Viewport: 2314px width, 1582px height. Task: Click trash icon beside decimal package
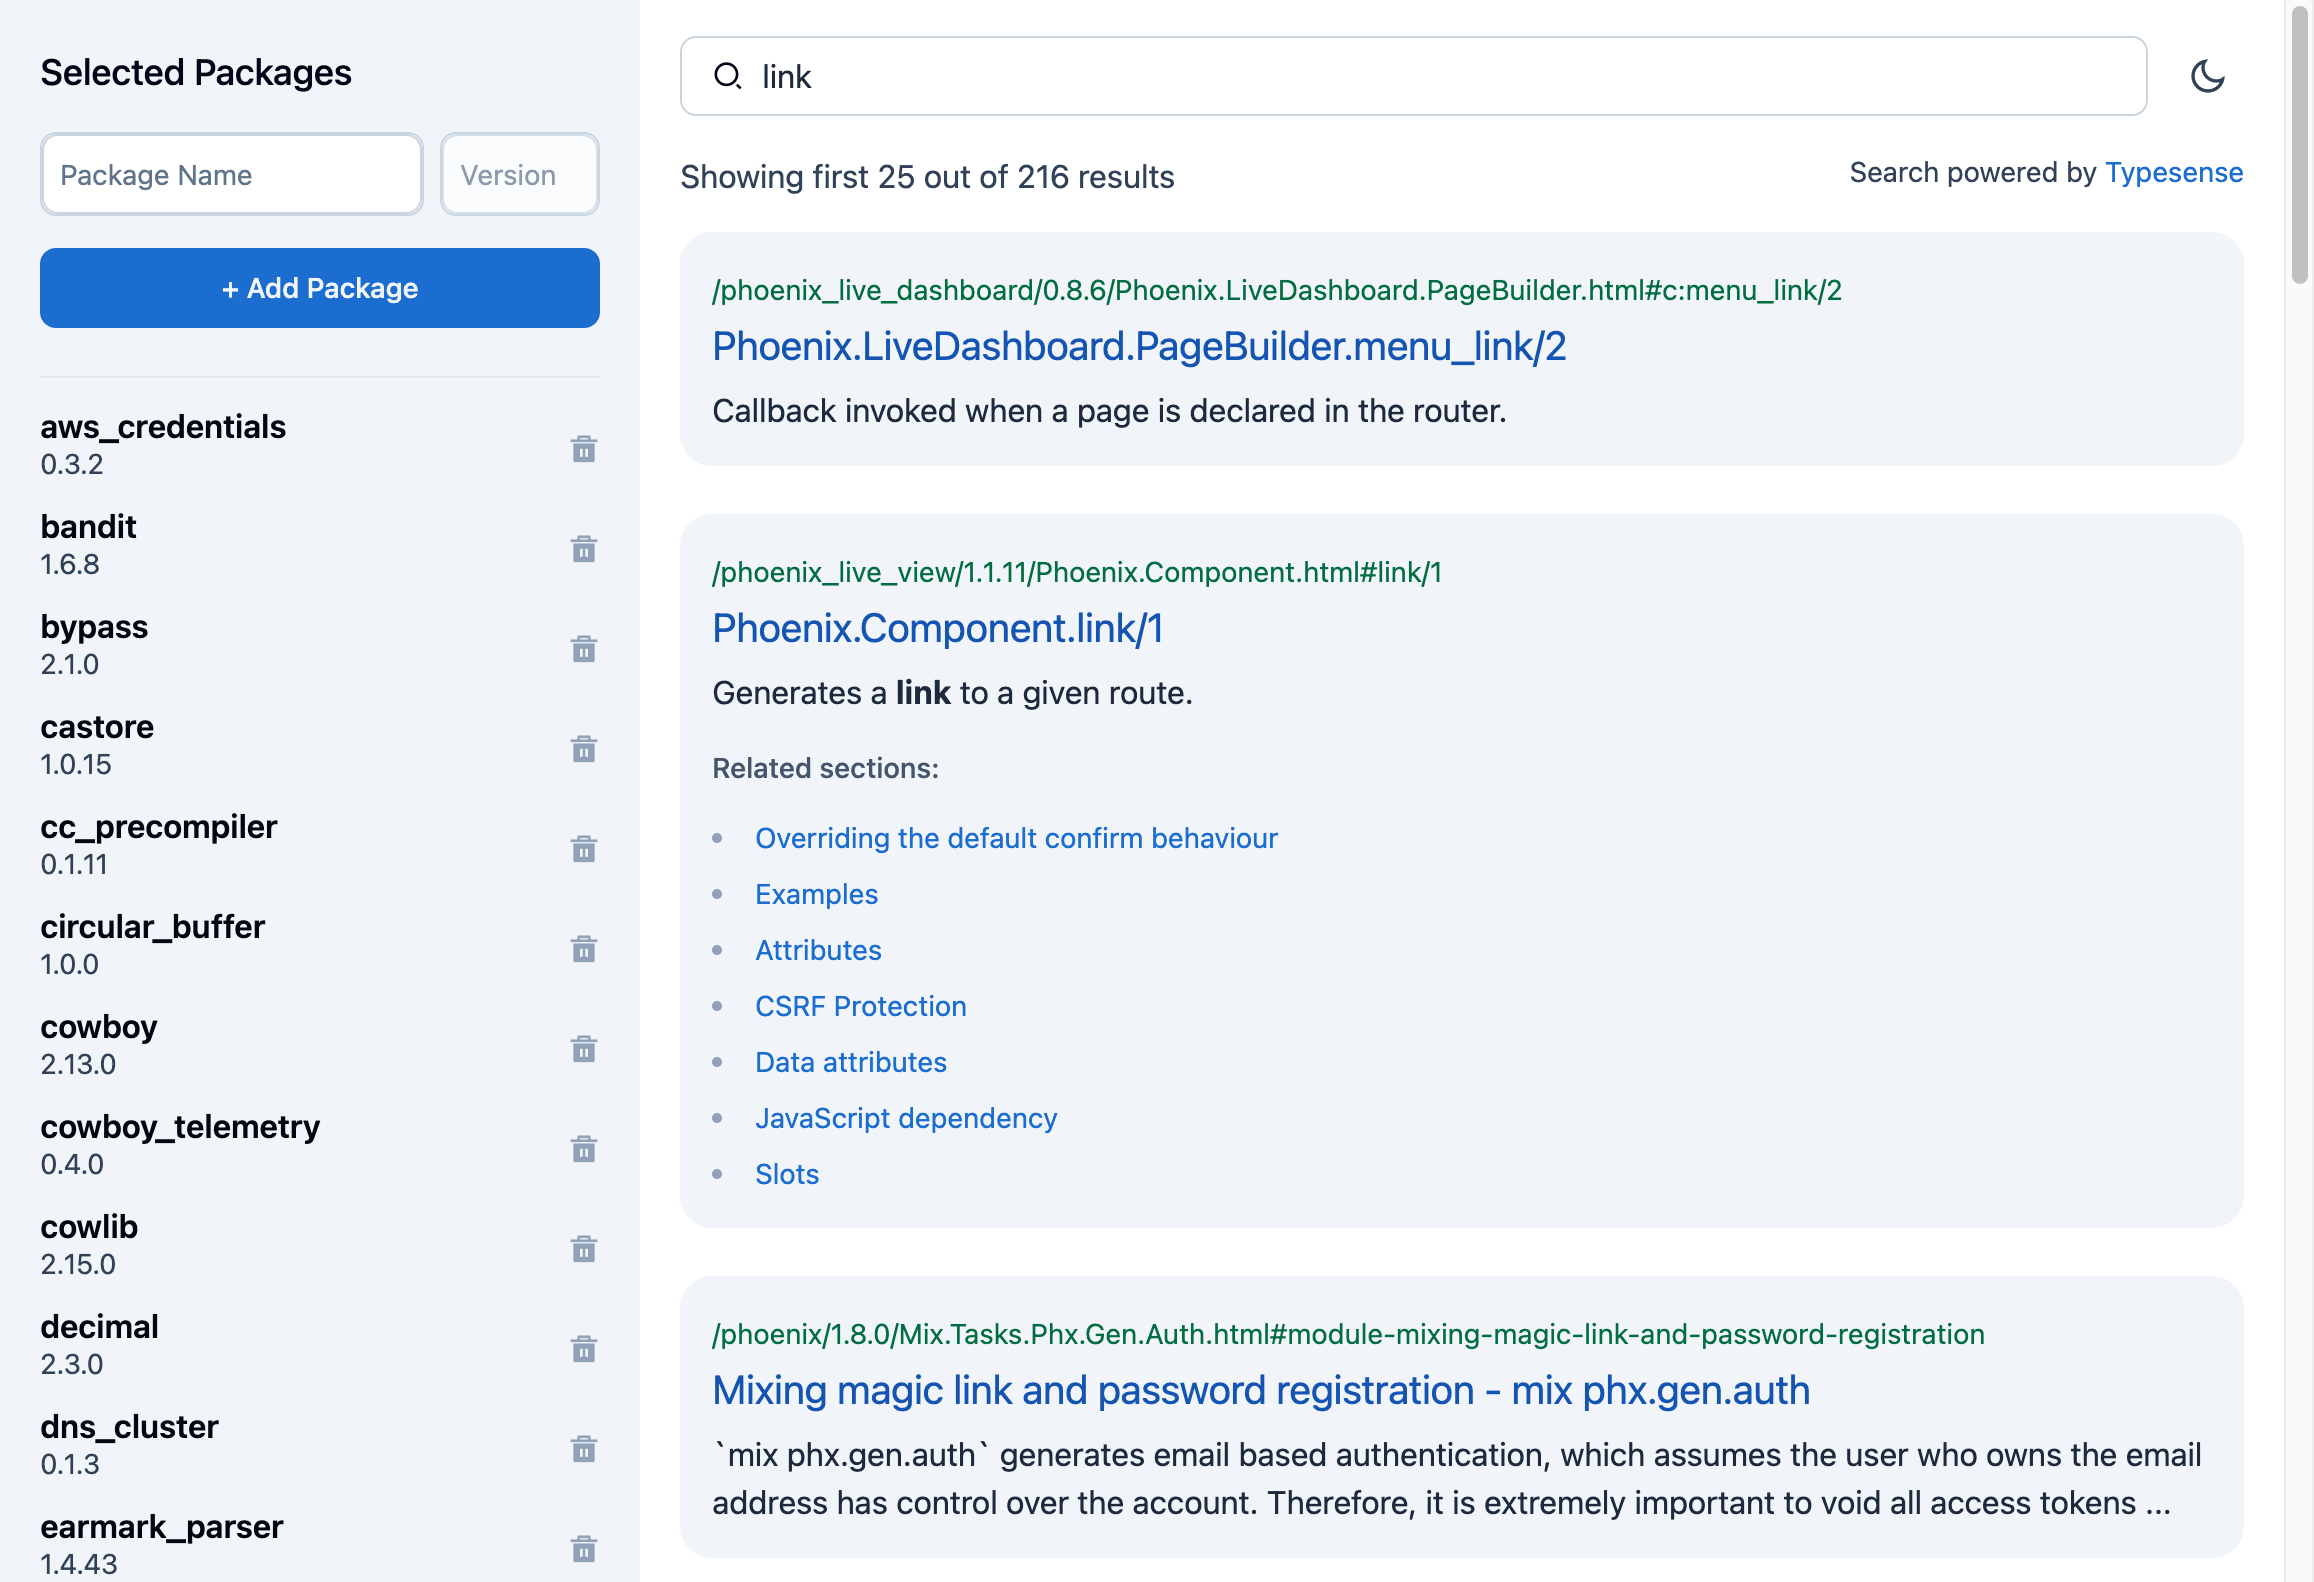pos(584,1349)
